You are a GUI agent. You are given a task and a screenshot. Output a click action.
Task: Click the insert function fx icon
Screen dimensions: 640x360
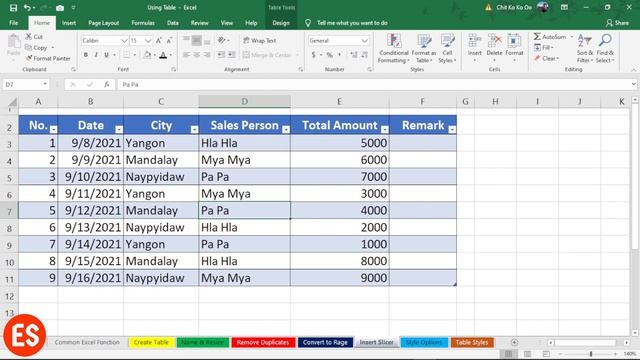click(107, 84)
